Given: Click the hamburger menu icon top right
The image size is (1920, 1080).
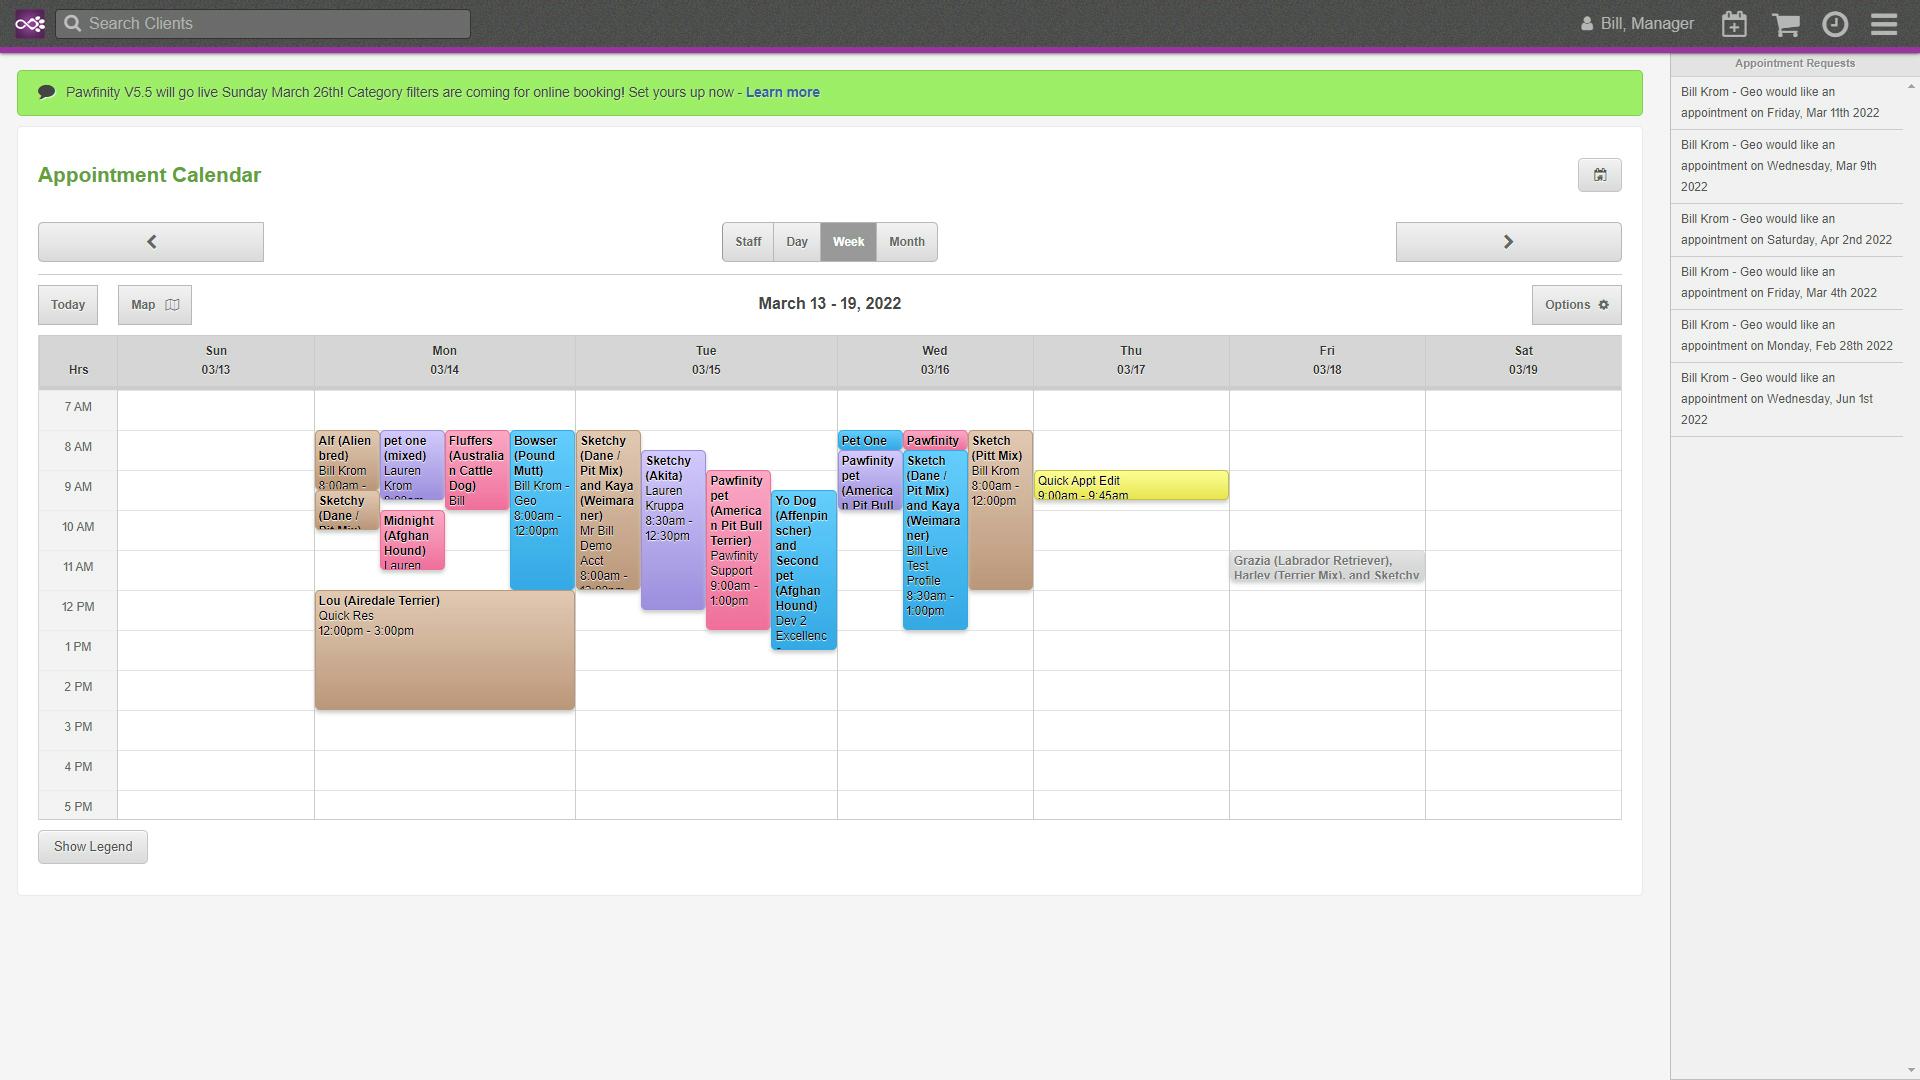Looking at the screenshot, I should point(1884,22).
